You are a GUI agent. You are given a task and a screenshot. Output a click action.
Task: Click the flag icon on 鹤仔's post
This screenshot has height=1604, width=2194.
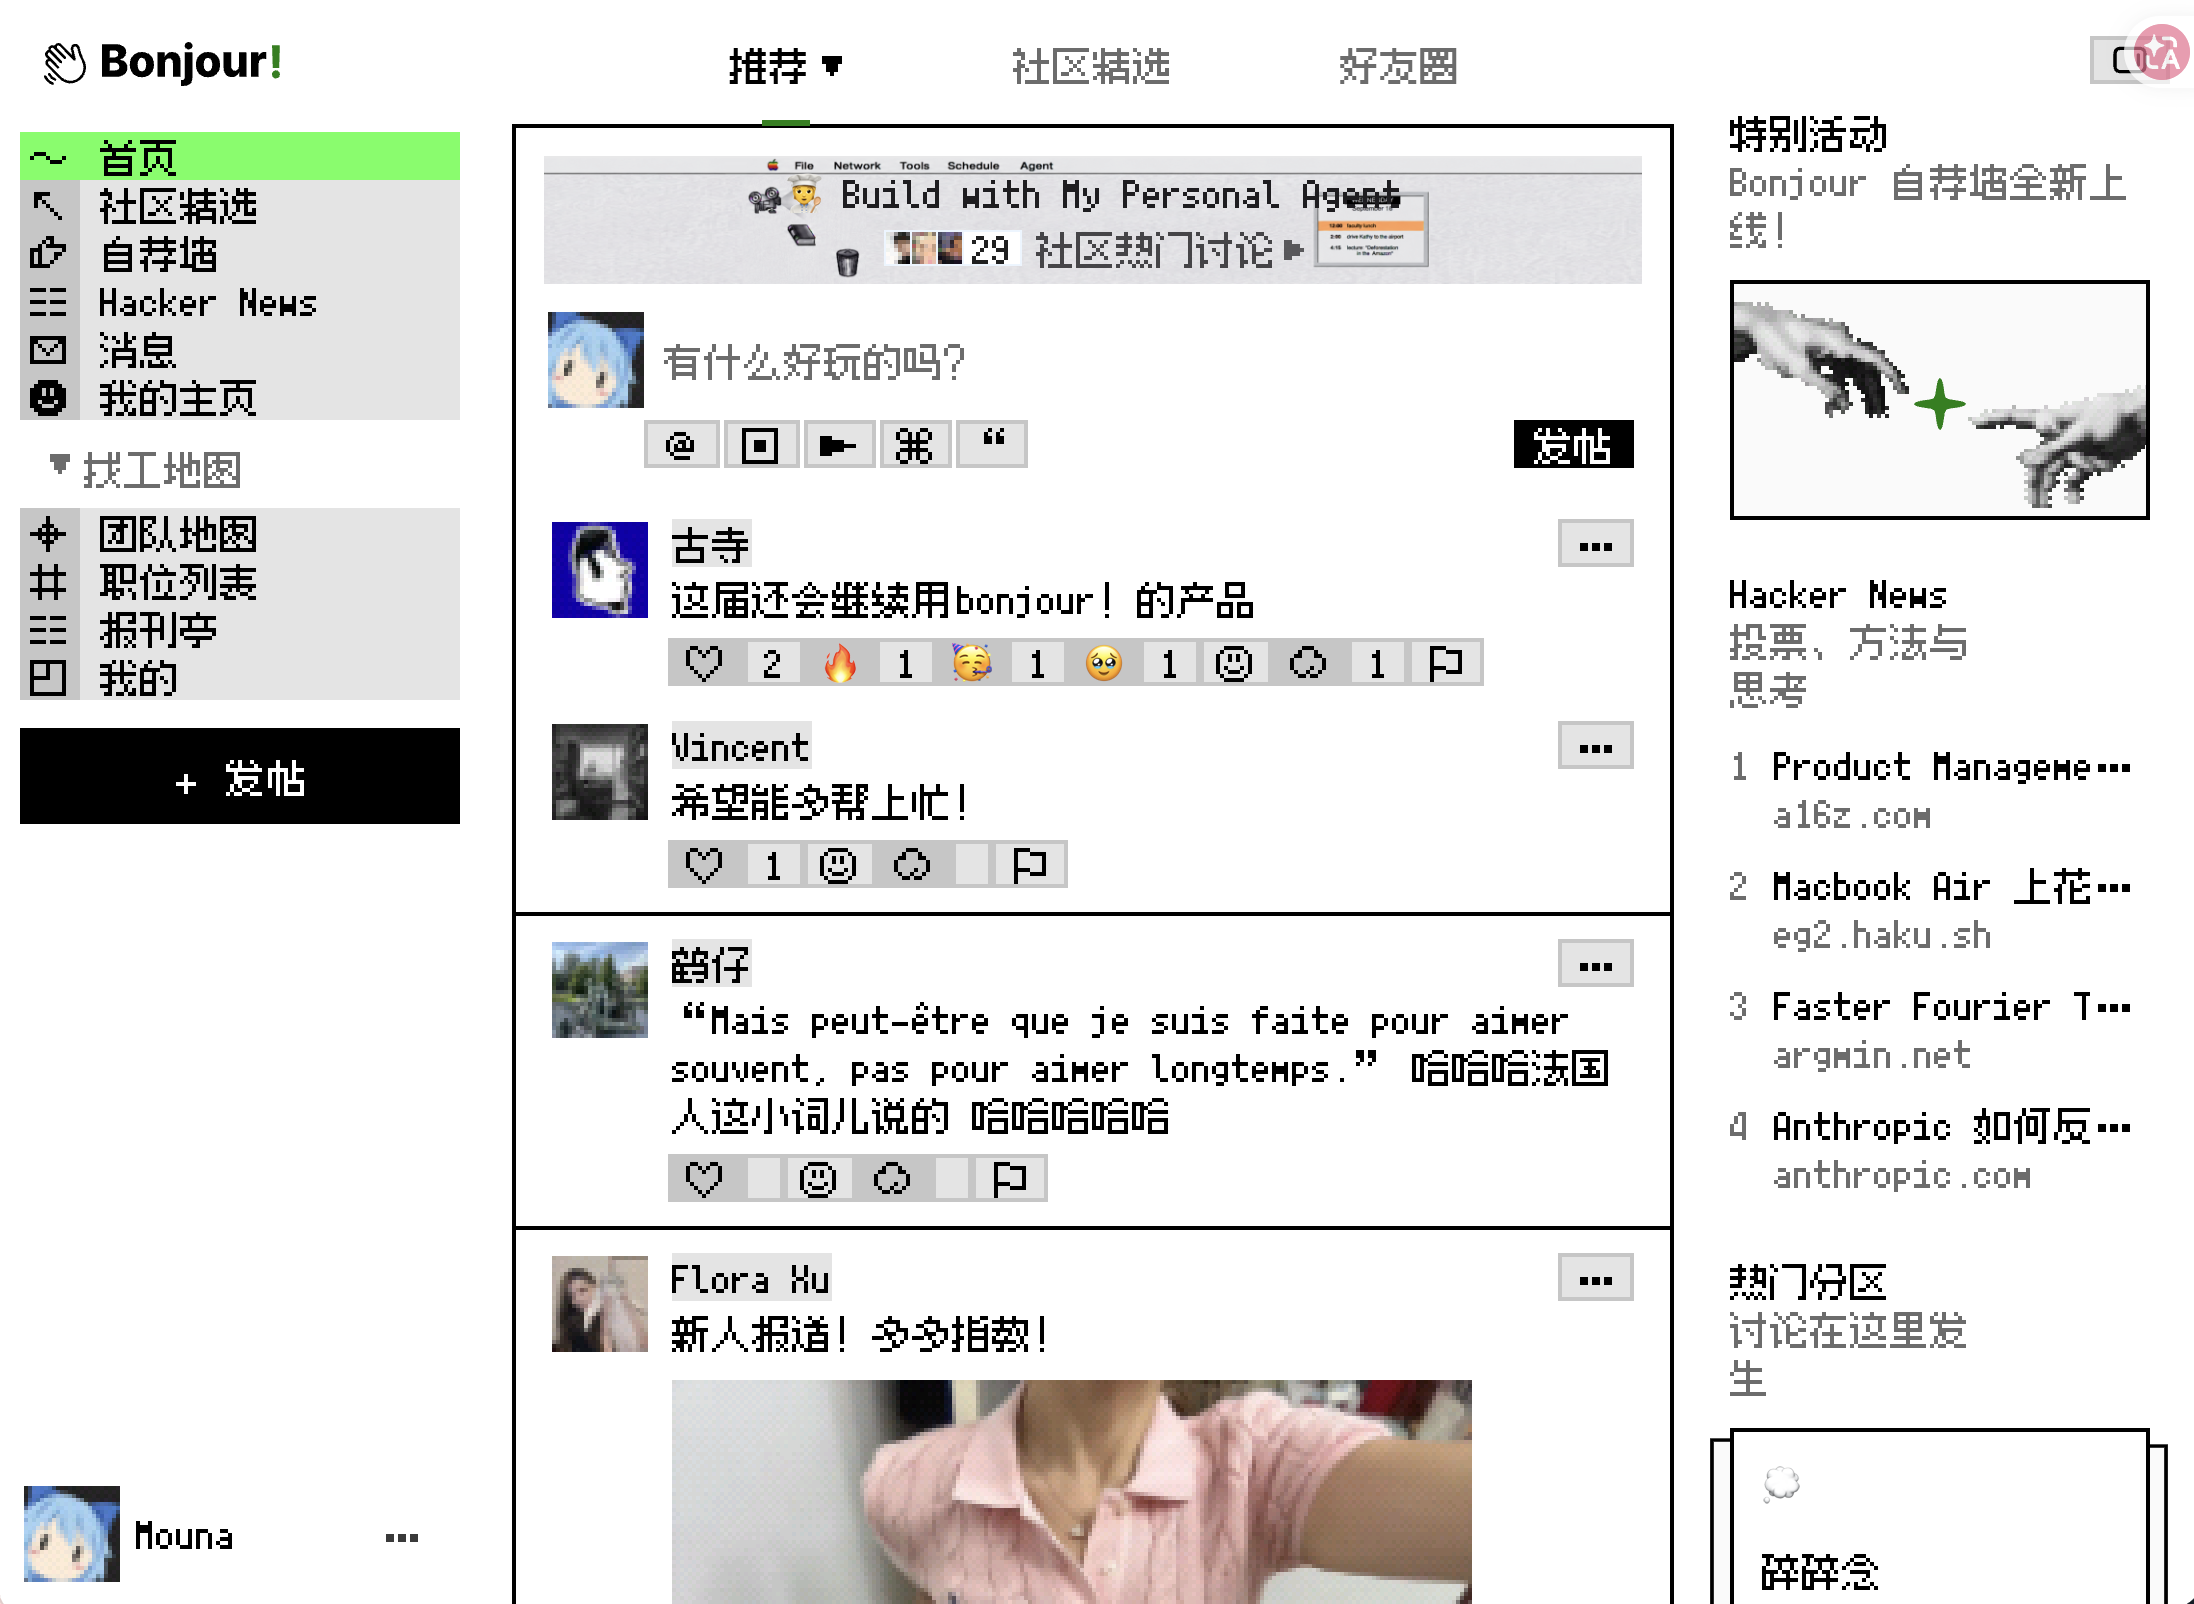pos(1010,1179)
